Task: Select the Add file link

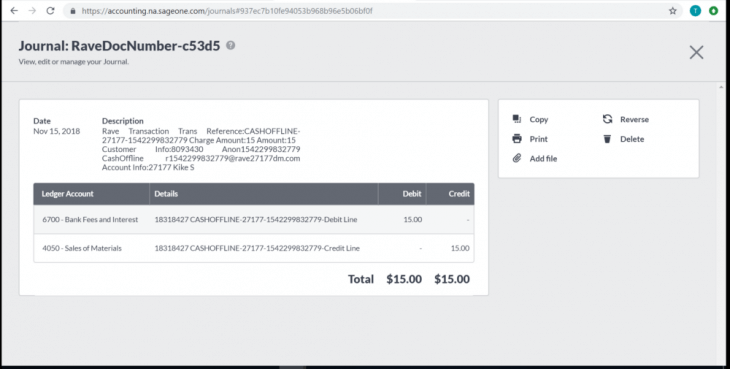Action: pos(543,158)
